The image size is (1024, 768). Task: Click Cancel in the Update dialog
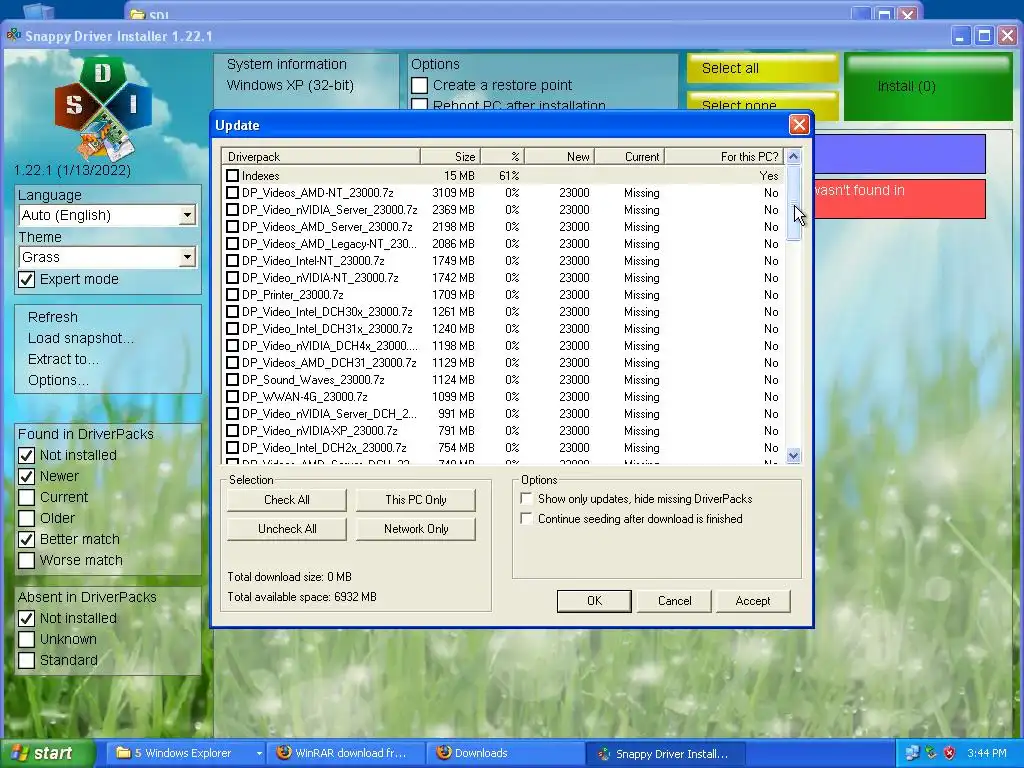pos(674,601)
